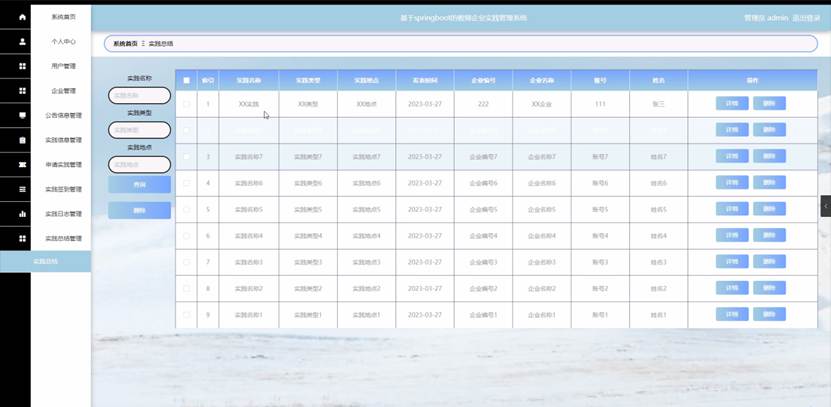Click 删除 for row 实践名称7

pyautogui.click(x=769, y=156)
